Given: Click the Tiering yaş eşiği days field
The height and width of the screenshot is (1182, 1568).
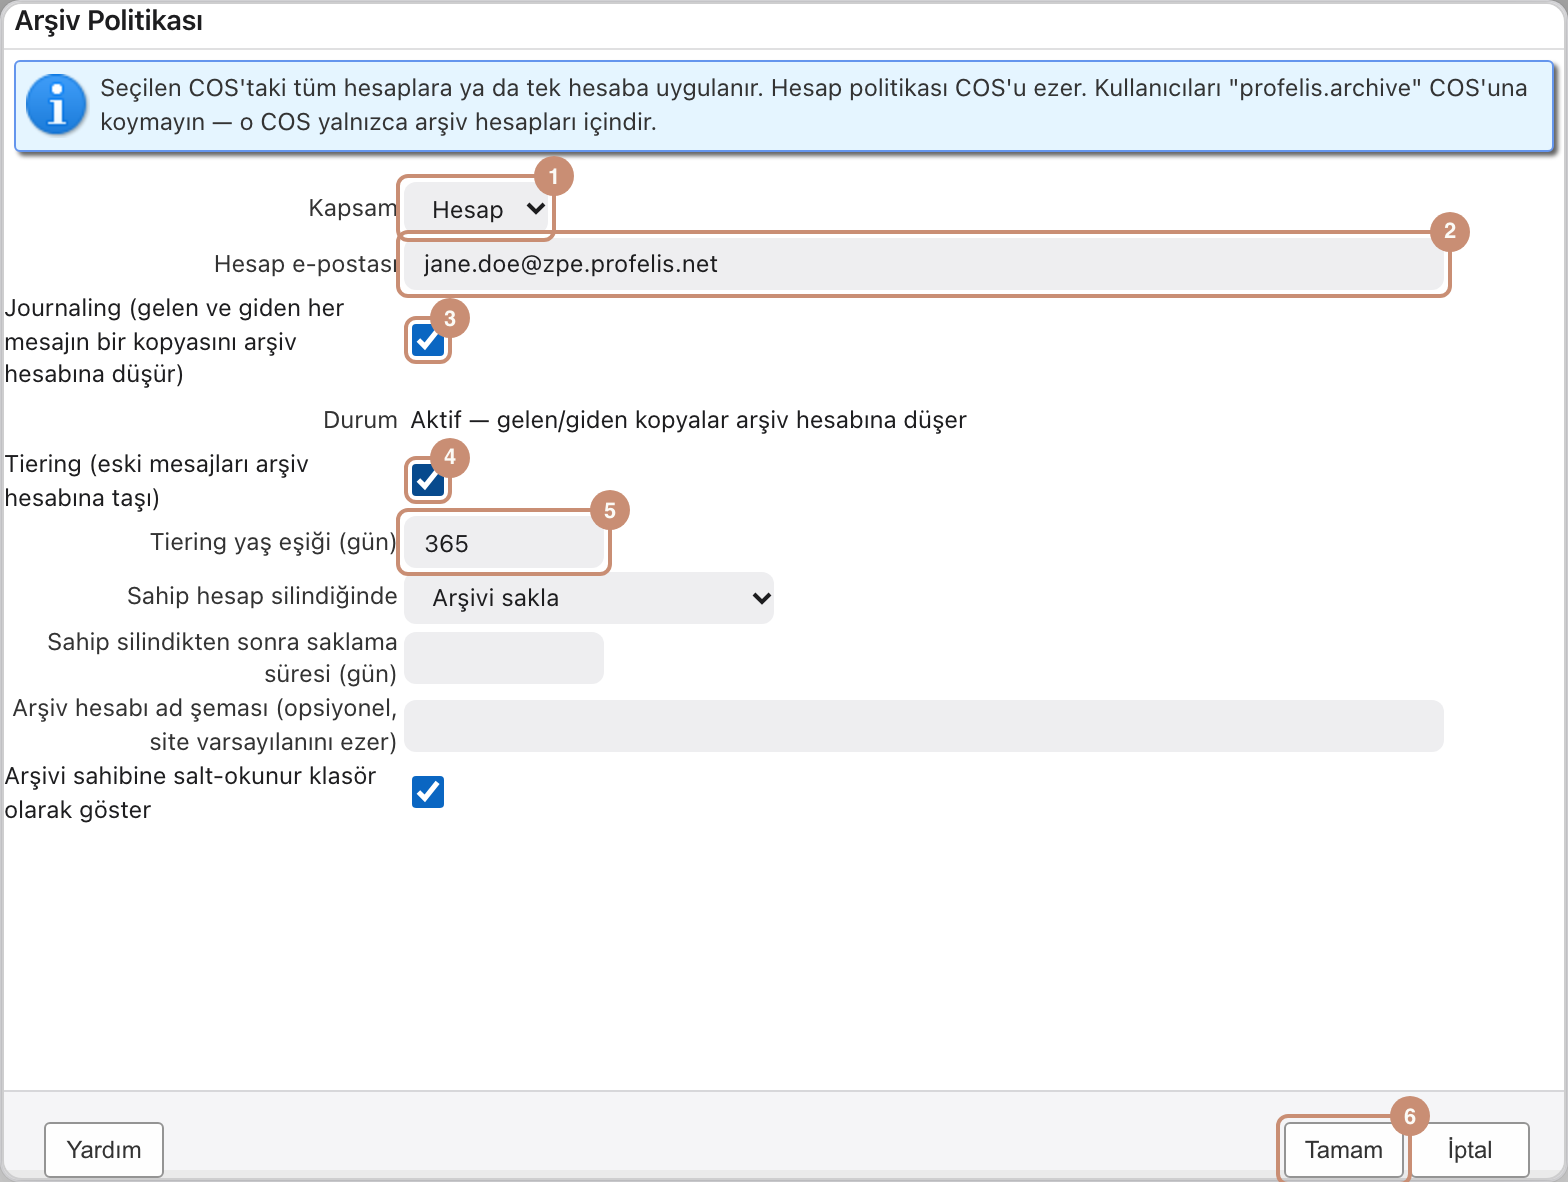Looking at the screenshot, I should click(504, 543).
